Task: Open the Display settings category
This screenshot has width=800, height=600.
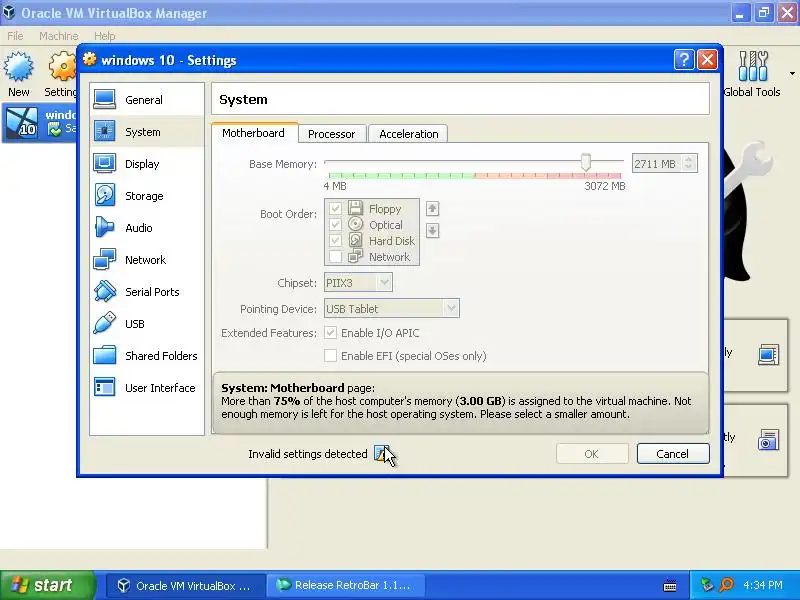Action: (x=147, y=164)
